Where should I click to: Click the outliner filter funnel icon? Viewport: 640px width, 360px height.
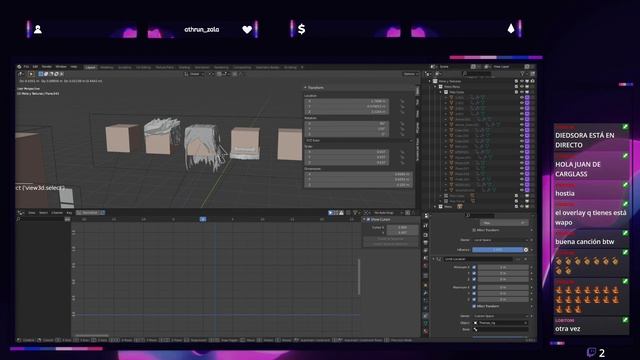point(522,74)
